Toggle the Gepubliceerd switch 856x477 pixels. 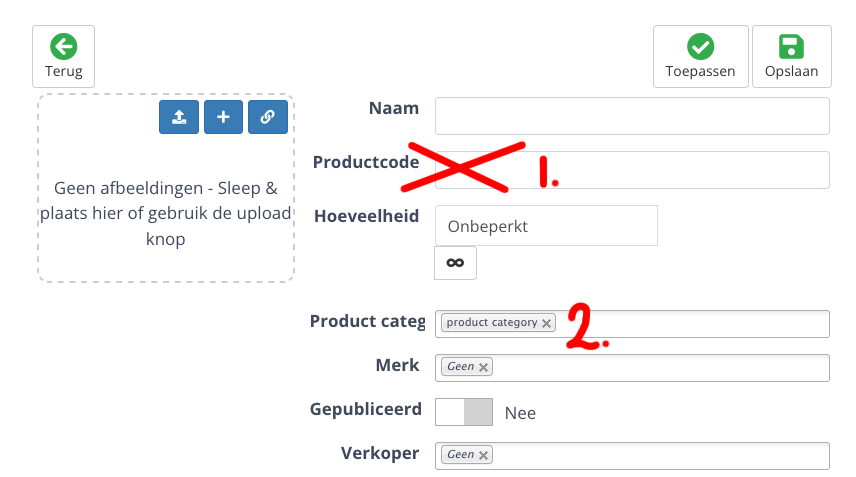(x=464, y=412)
